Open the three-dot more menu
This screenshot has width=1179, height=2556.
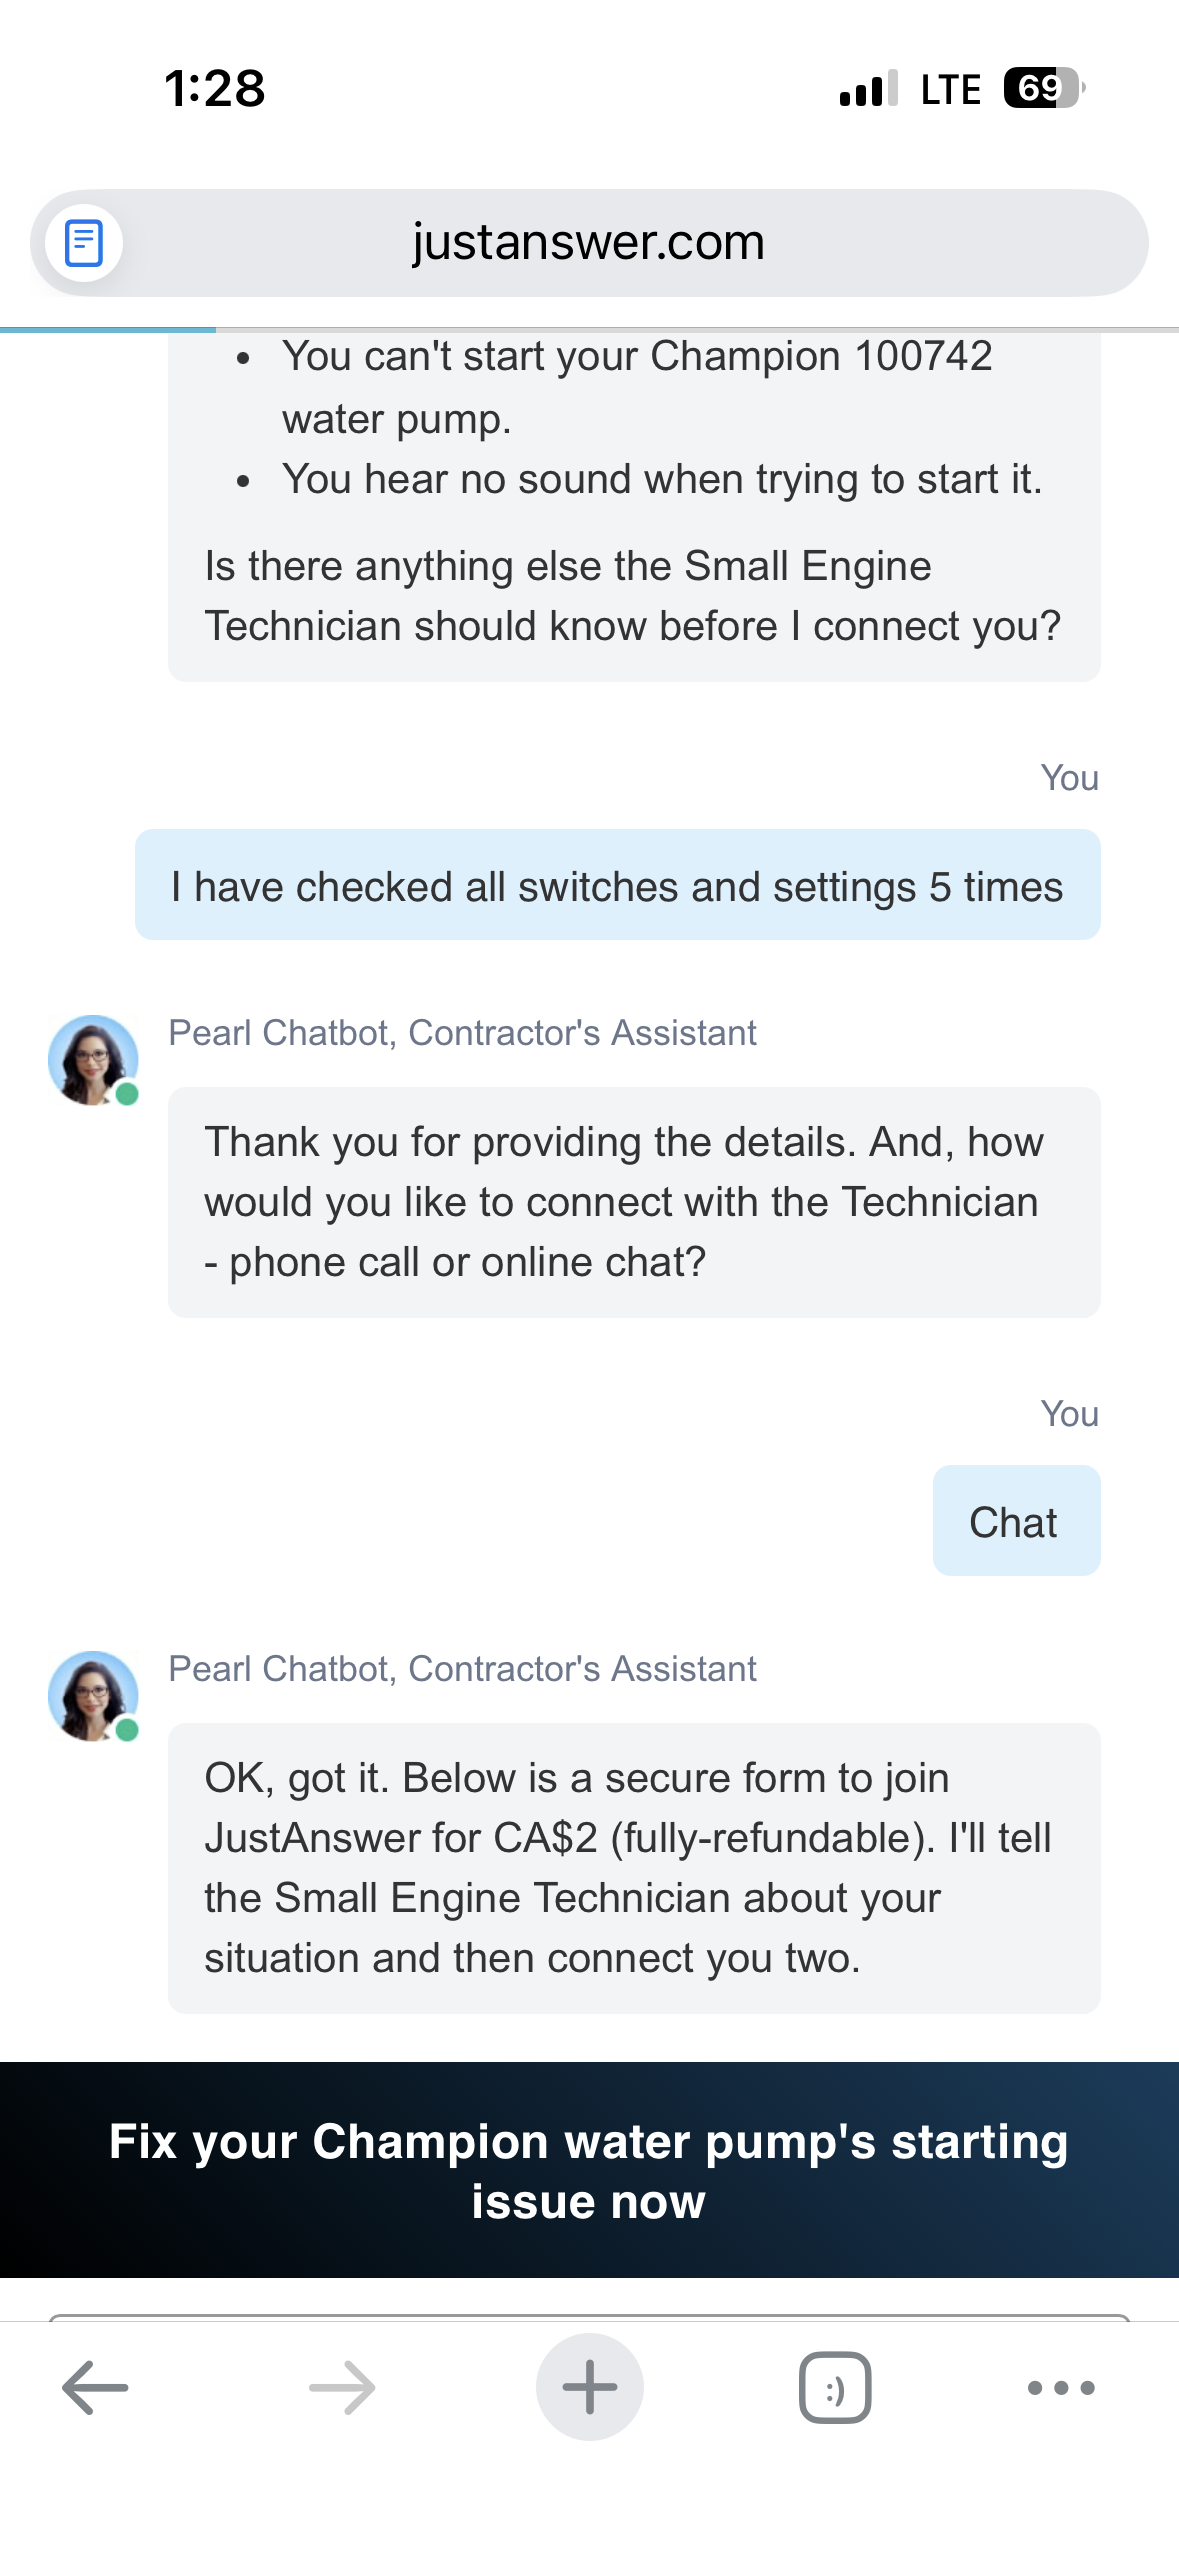point(1061,2387)
